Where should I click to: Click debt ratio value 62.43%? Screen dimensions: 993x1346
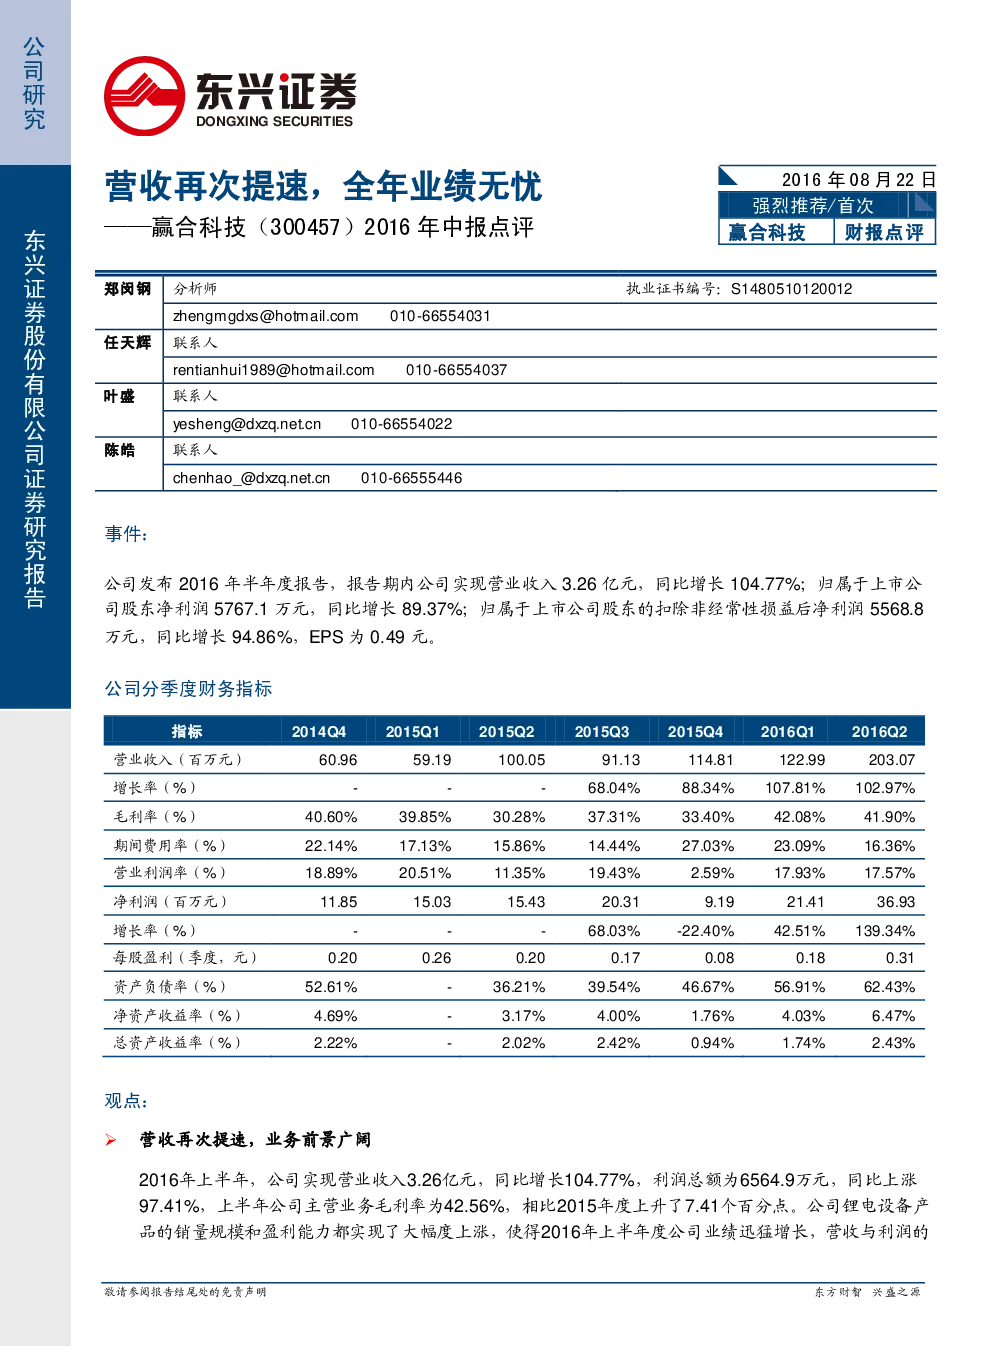[x=889, y=987]
